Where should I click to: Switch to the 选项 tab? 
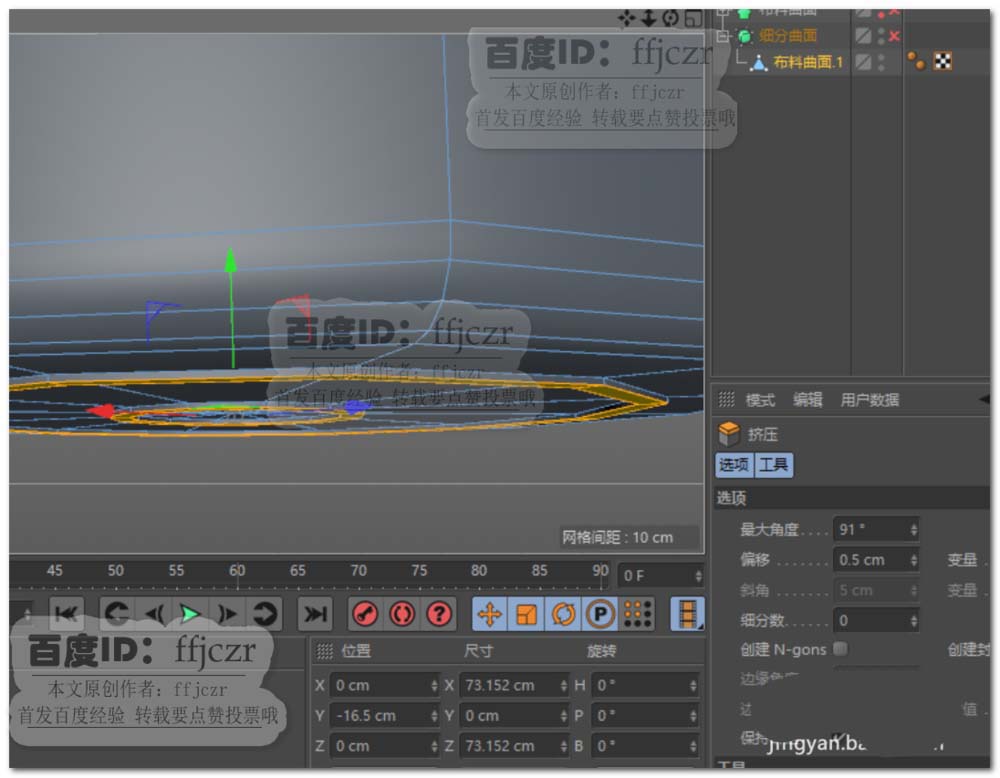point(734,465)
